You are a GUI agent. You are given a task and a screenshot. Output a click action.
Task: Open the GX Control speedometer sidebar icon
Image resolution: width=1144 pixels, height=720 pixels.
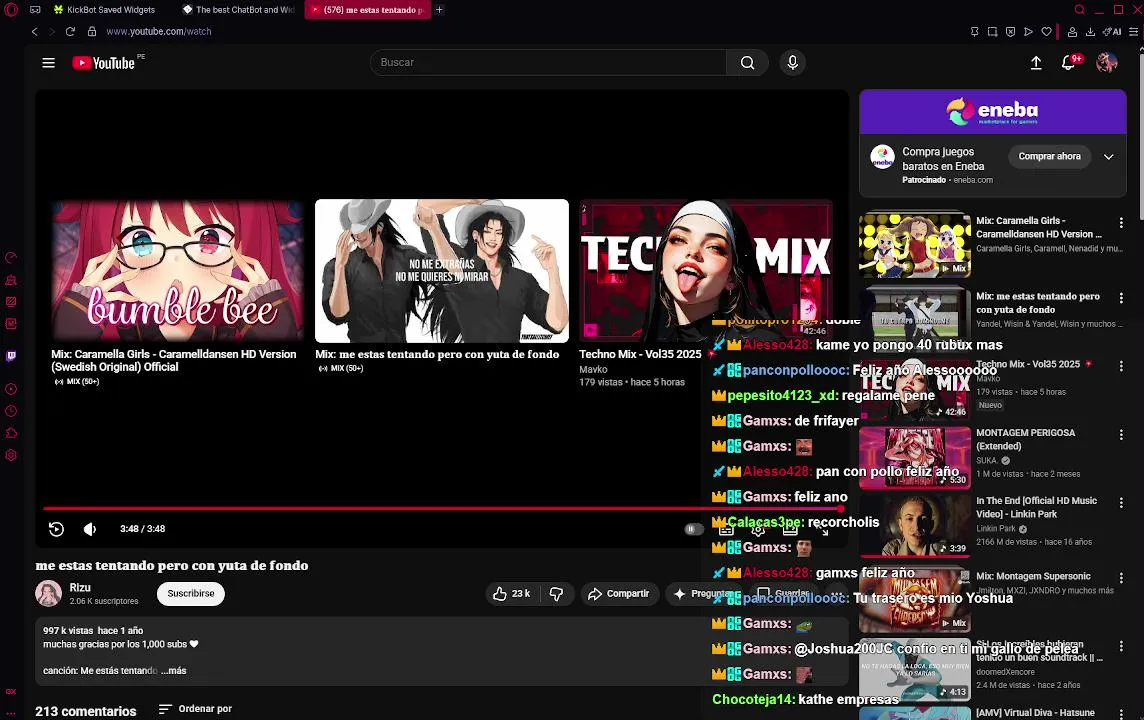(x=11, y=258)
